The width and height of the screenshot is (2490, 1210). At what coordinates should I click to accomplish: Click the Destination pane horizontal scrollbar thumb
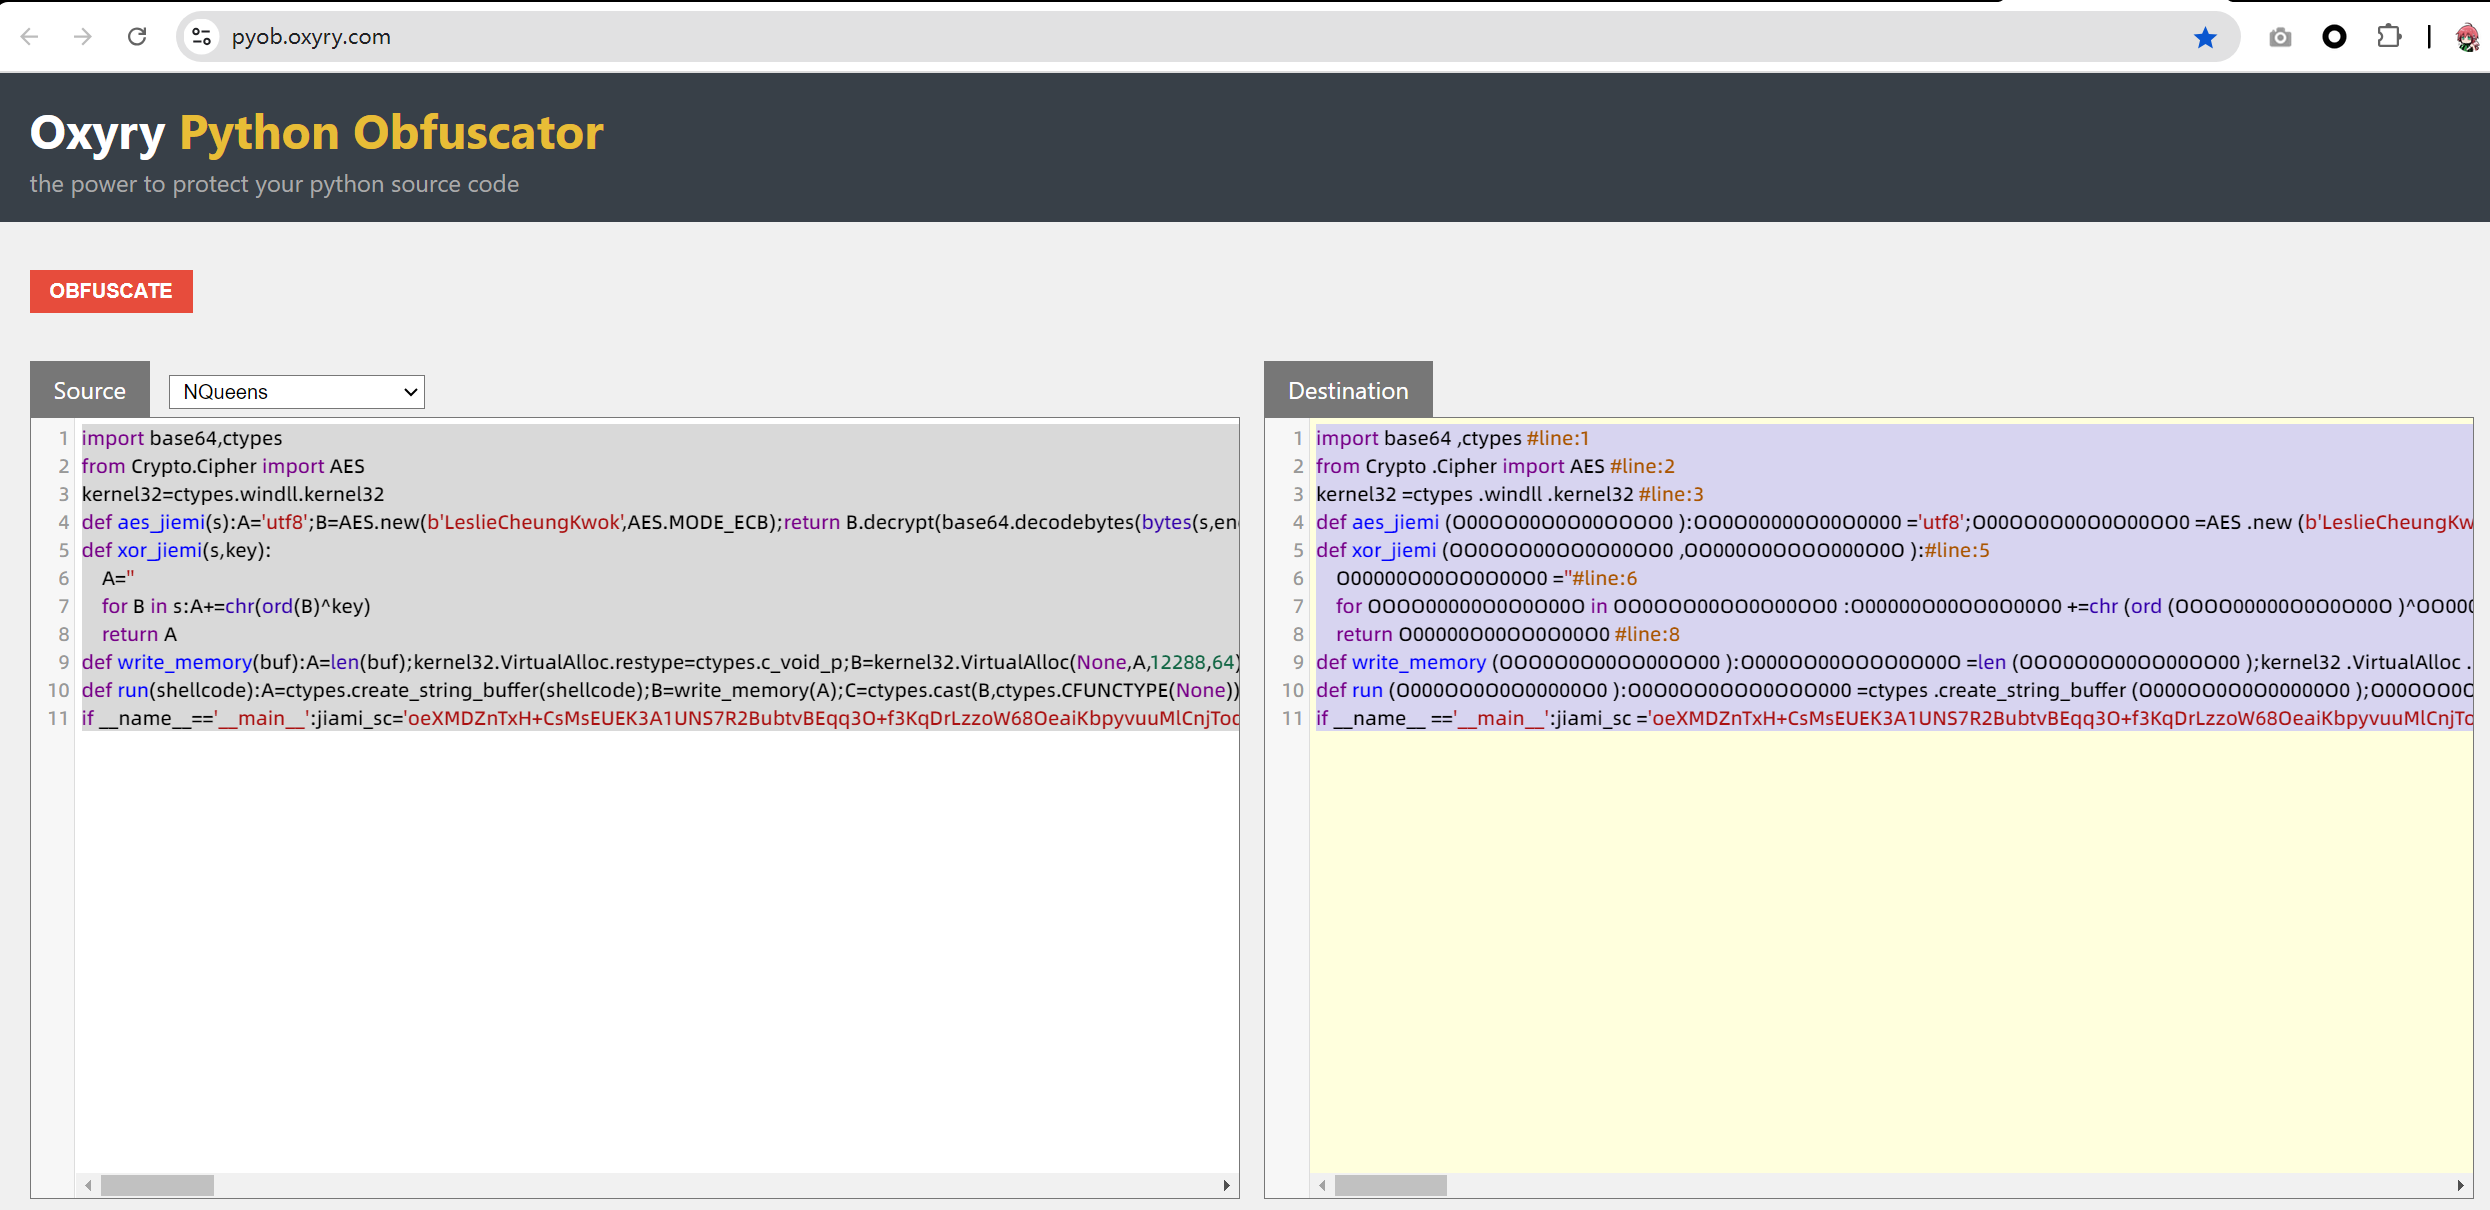point(1390,1185)
